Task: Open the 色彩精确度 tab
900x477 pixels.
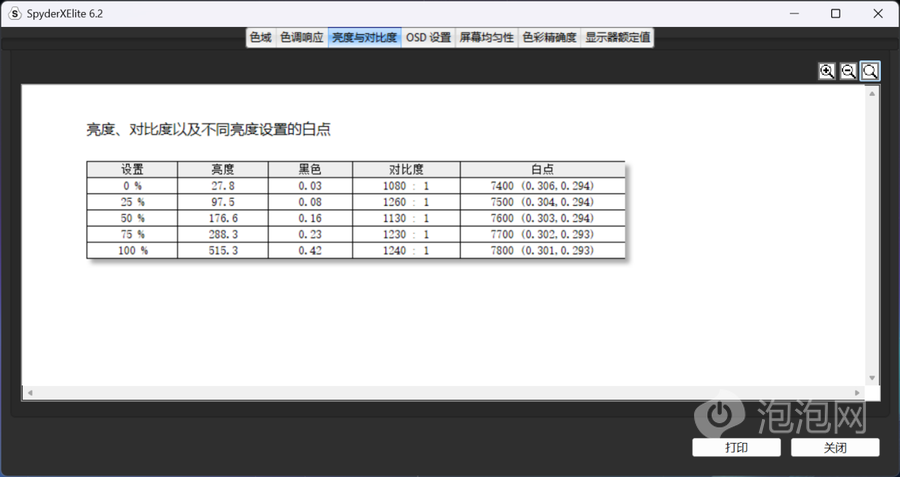Action: pyautogui.click(x=549, y=38)
